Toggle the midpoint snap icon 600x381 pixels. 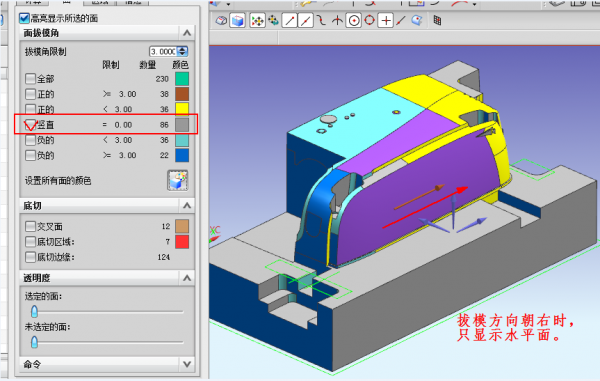306,20
